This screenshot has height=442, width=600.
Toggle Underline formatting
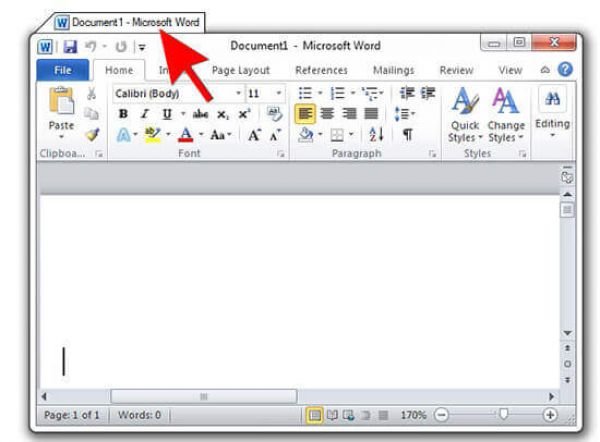point(167,114)
